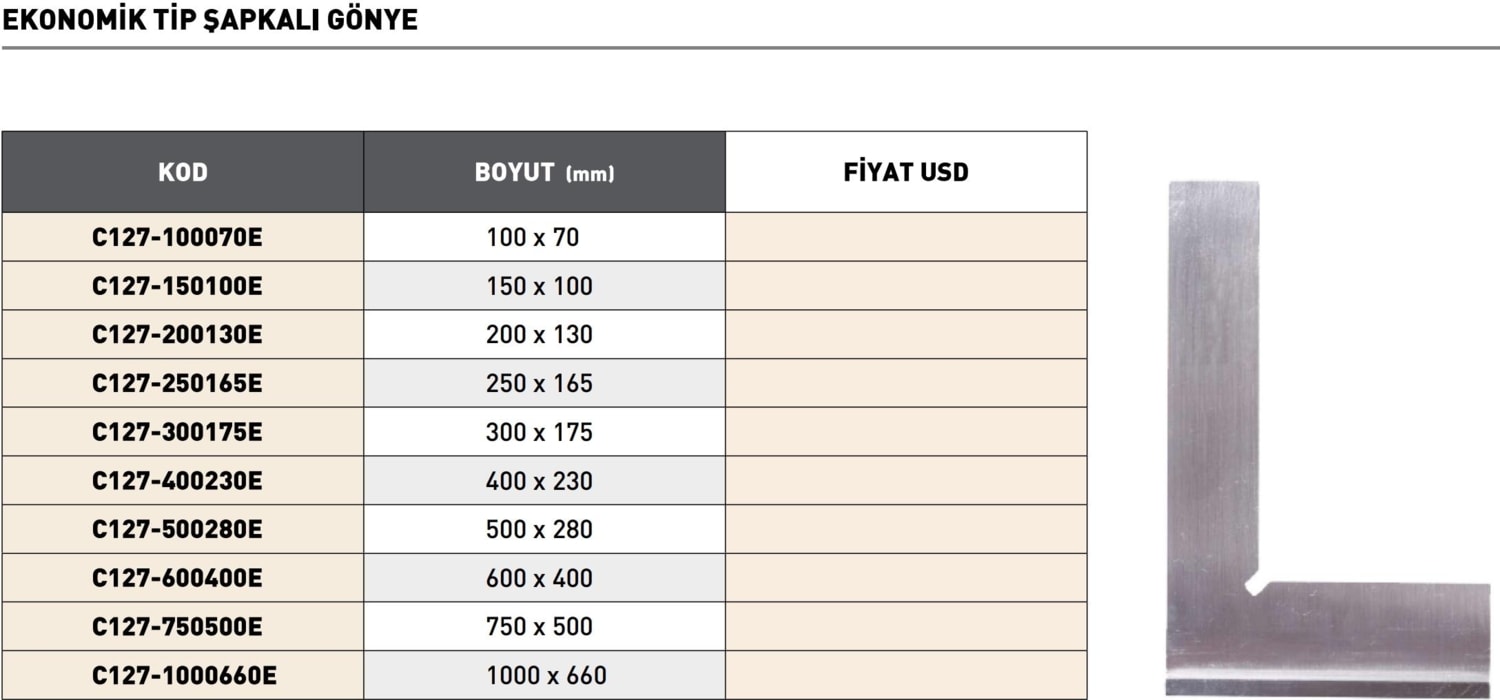Select product code C127-500280E
The height and width of the screenshot is (700, 1500).
click(x=177, y=529)
